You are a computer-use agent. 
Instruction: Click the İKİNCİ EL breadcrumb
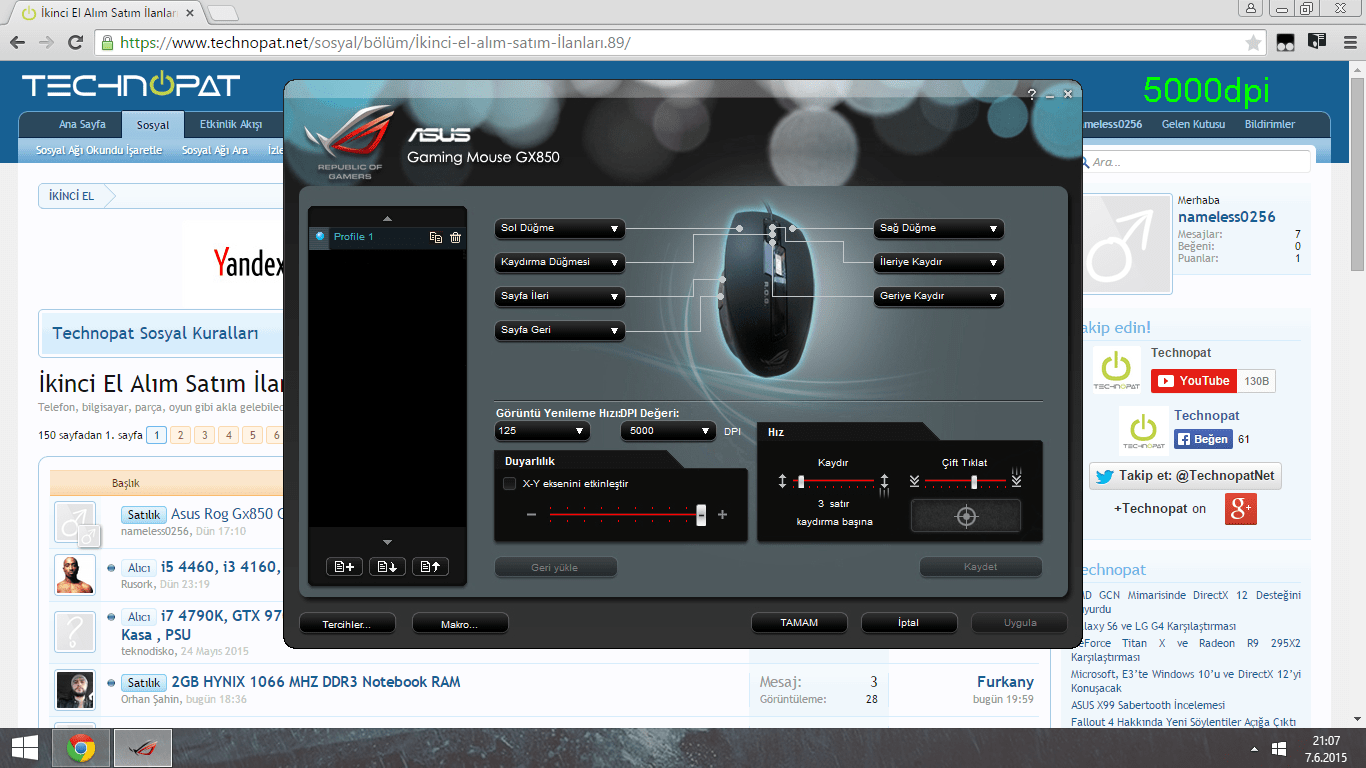71,196
